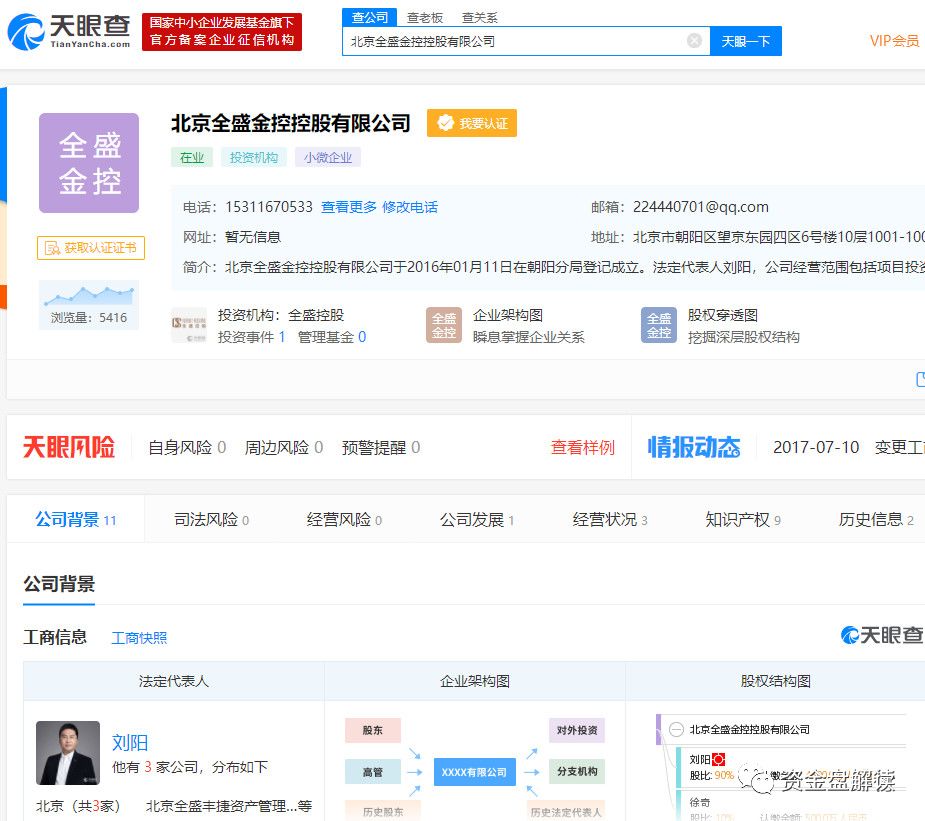925x821 pixels.
Task: Select the 知识产权 9 tab
Action: pyautogui.click(x=743, y=520)
